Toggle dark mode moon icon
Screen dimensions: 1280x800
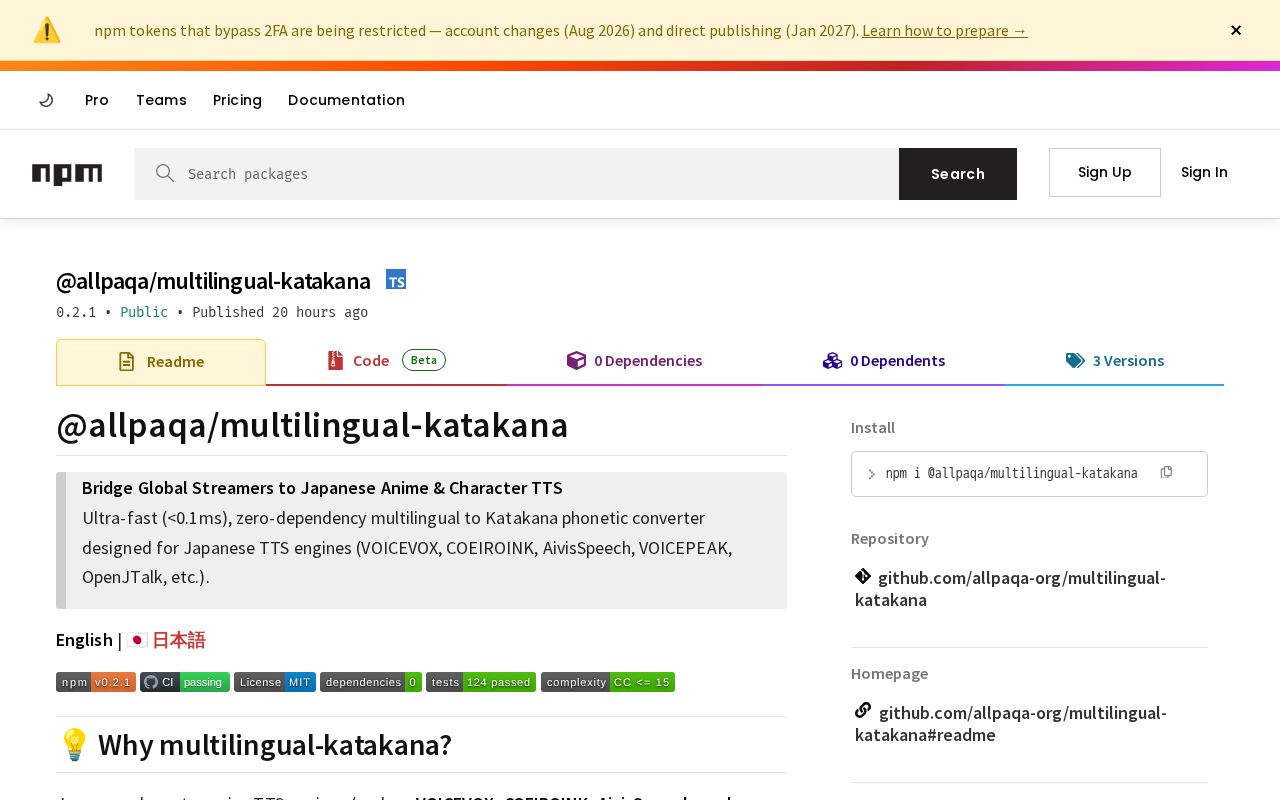point(46,100)
